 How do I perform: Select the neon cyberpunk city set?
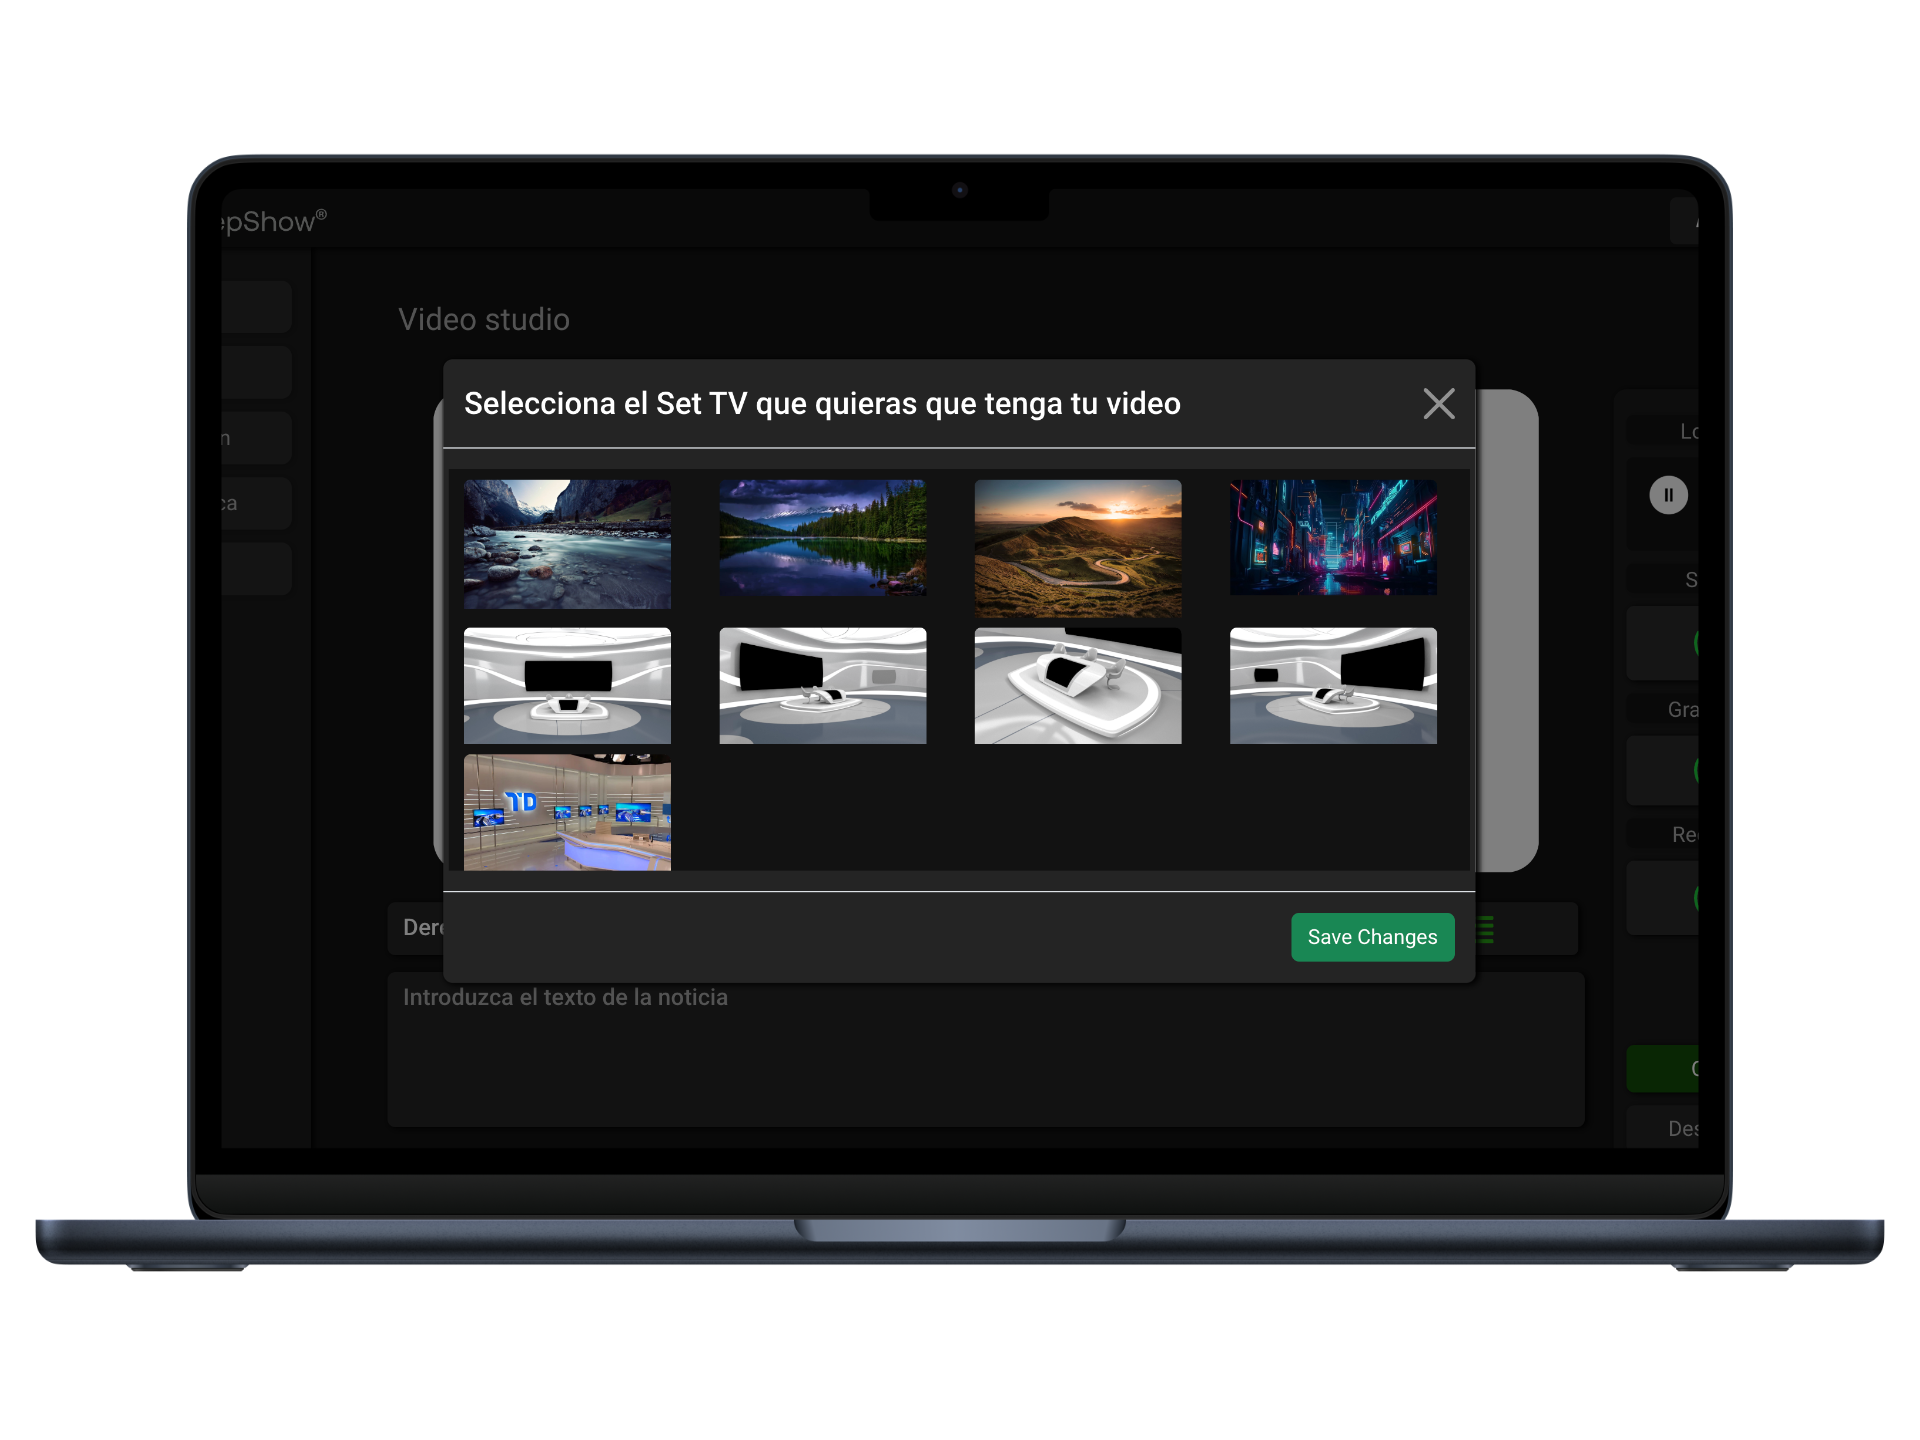[x=1334, y=540]
